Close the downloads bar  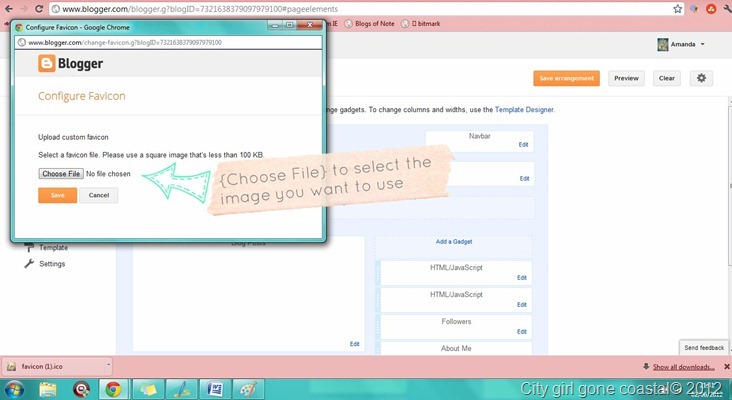pyautogui.click(x=726, y=367)
